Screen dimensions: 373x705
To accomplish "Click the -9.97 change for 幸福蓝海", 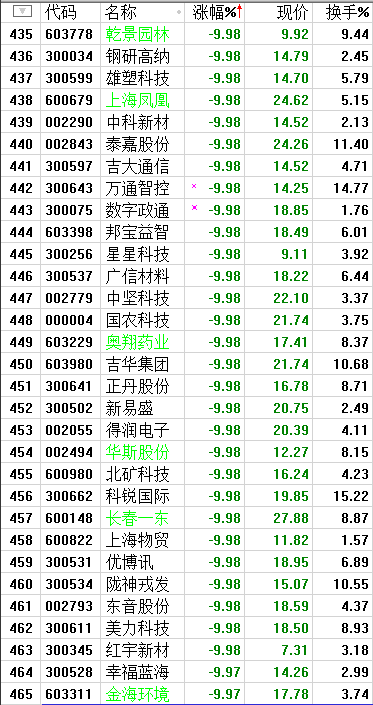I will [x=224, y=673].
